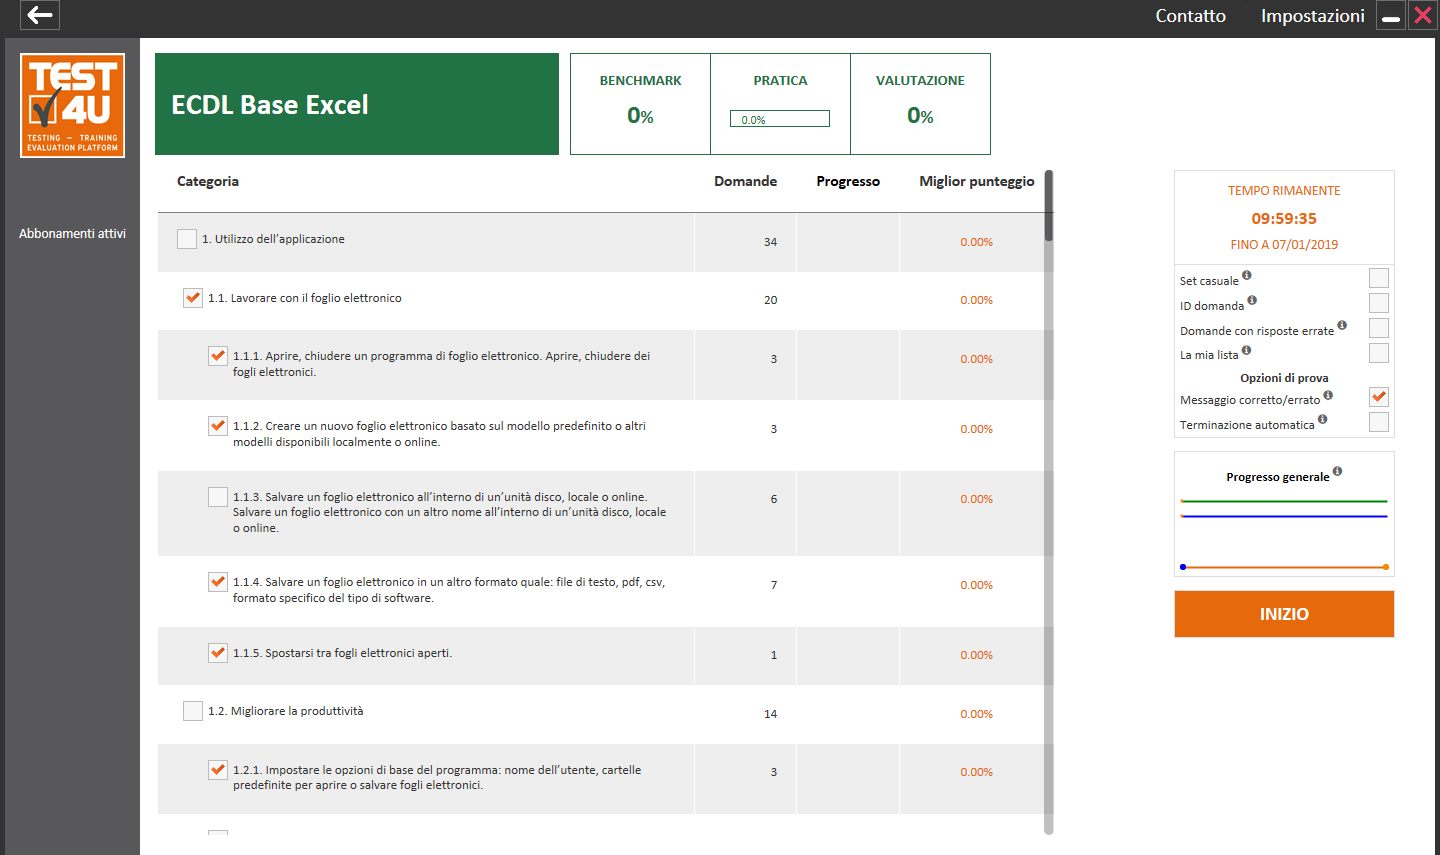Uncheck 1.1.2. Creare un nuovo foglio

(x=218, y=426)
